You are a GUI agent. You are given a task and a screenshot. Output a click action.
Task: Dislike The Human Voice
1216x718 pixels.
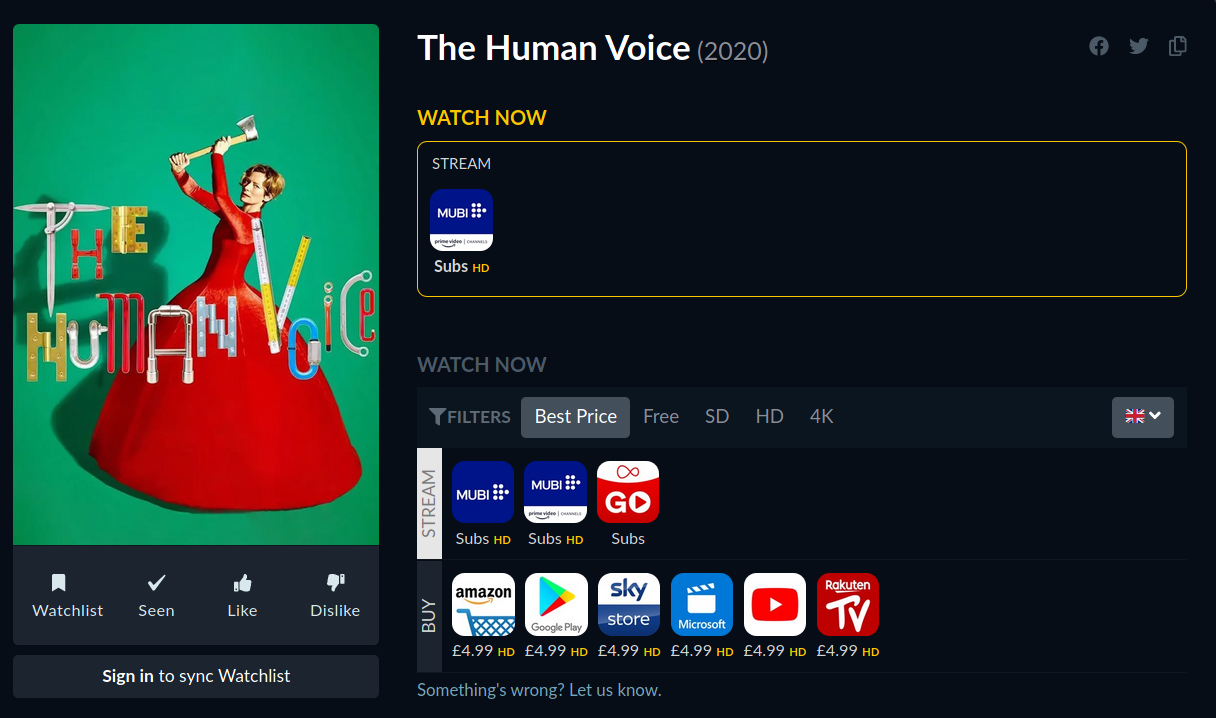coord(335,596)
